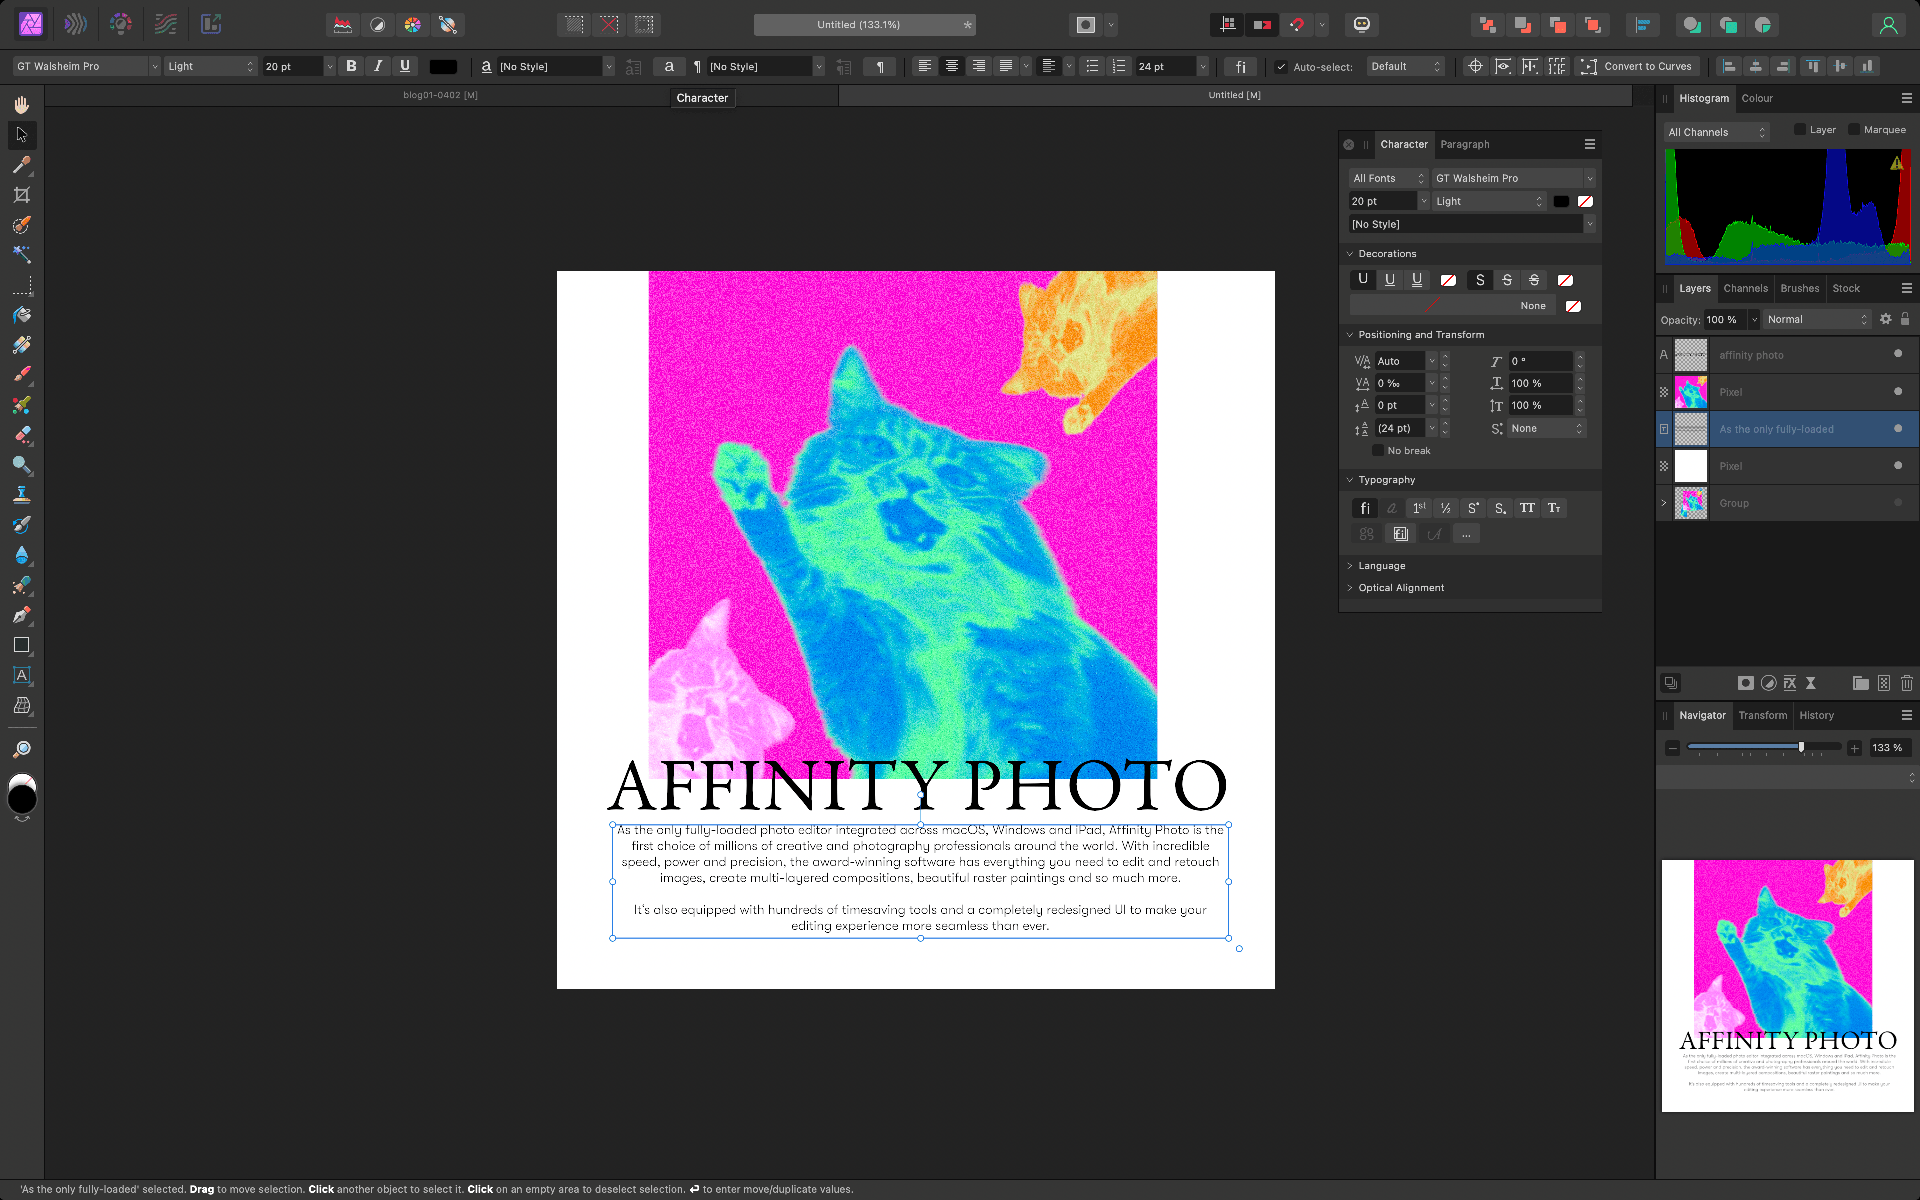
Task: Enable the No break checkbox
Action: point(1378,450)
